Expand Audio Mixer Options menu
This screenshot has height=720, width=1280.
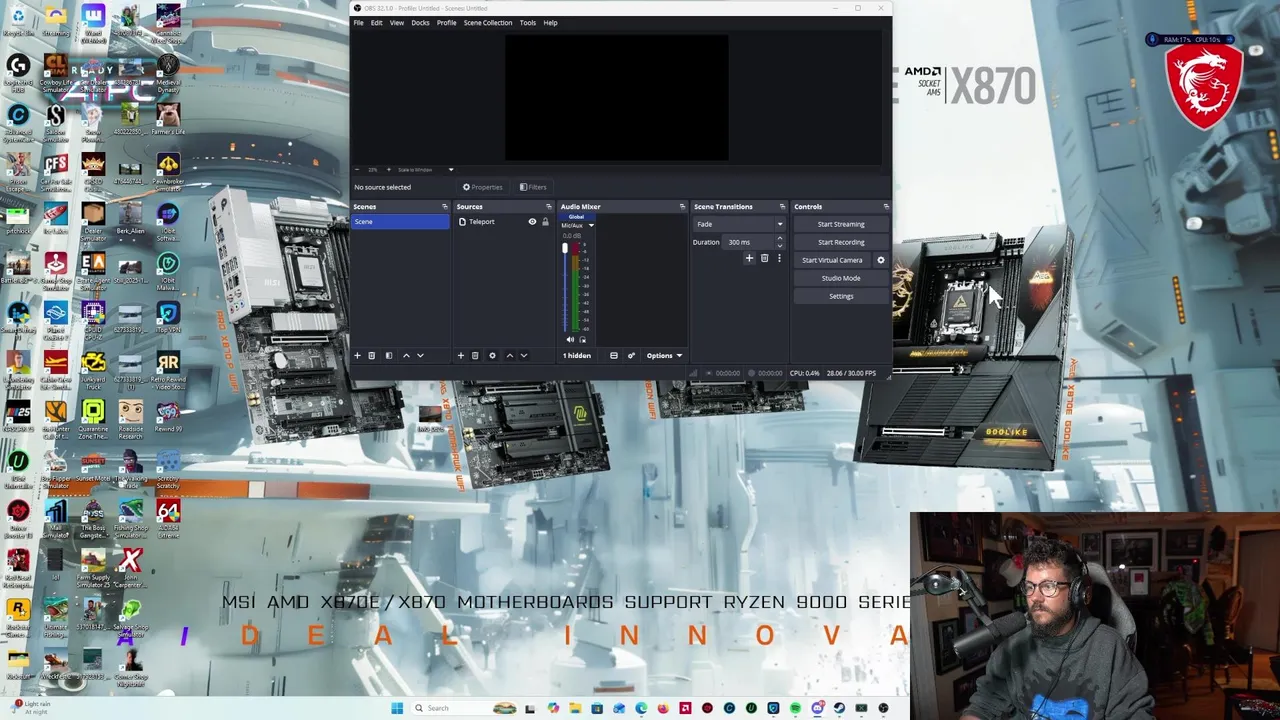664,355
